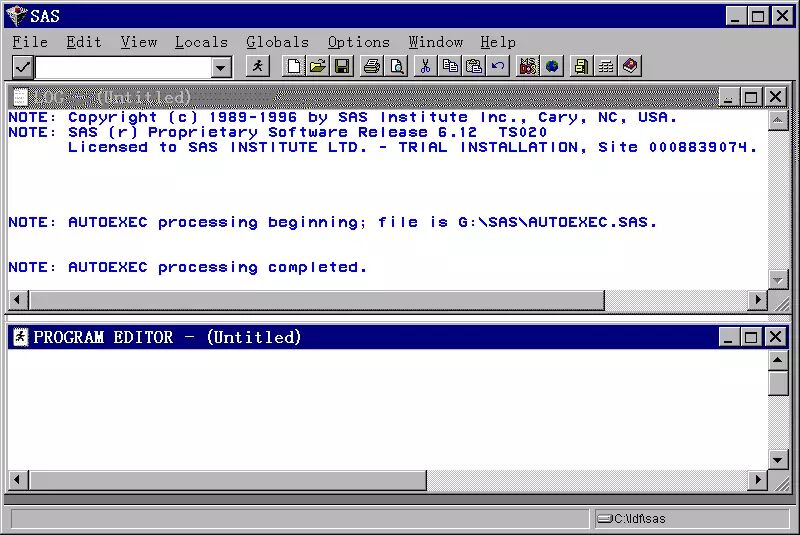Click the Copy toolbar icon

450,66
